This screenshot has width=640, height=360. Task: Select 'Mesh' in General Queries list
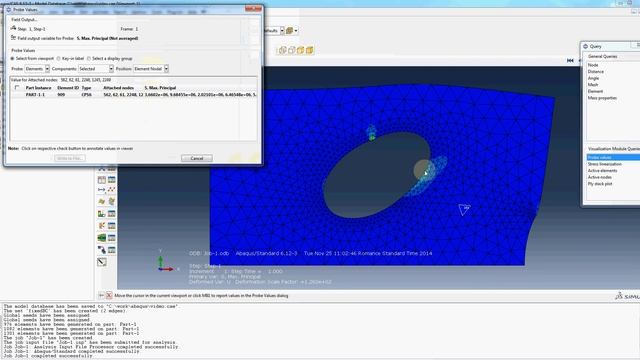point(593,84)
